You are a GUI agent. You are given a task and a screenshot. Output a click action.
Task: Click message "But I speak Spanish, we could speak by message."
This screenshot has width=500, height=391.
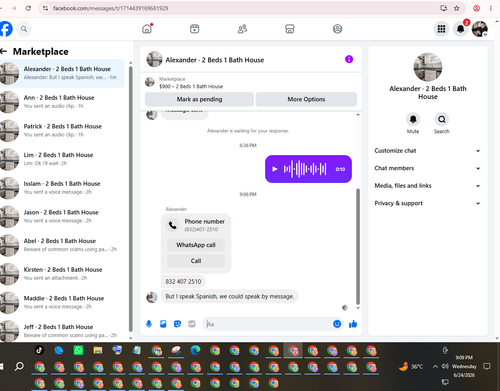click(x=230, y=296)
